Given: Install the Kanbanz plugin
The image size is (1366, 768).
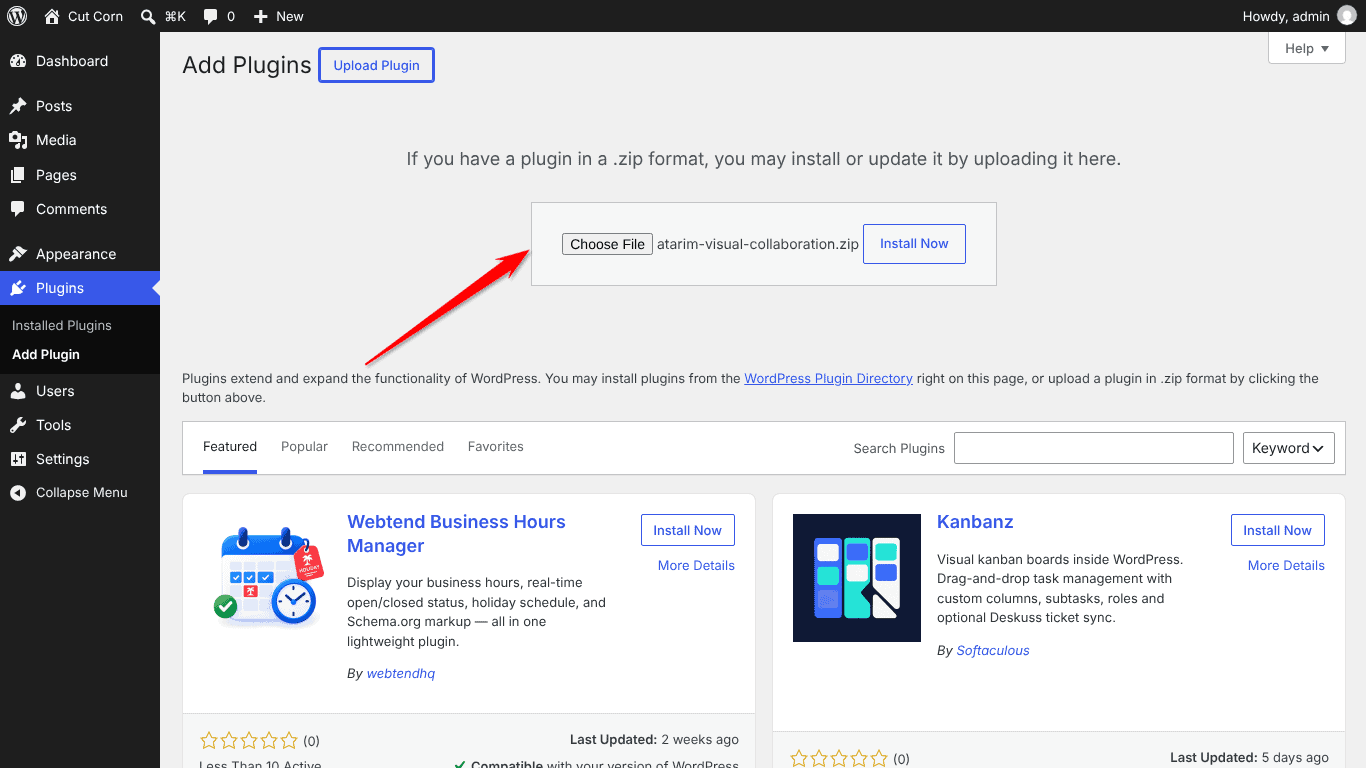Looking at the screenshot, I should pyautogui.click(x=1278, y=530).
